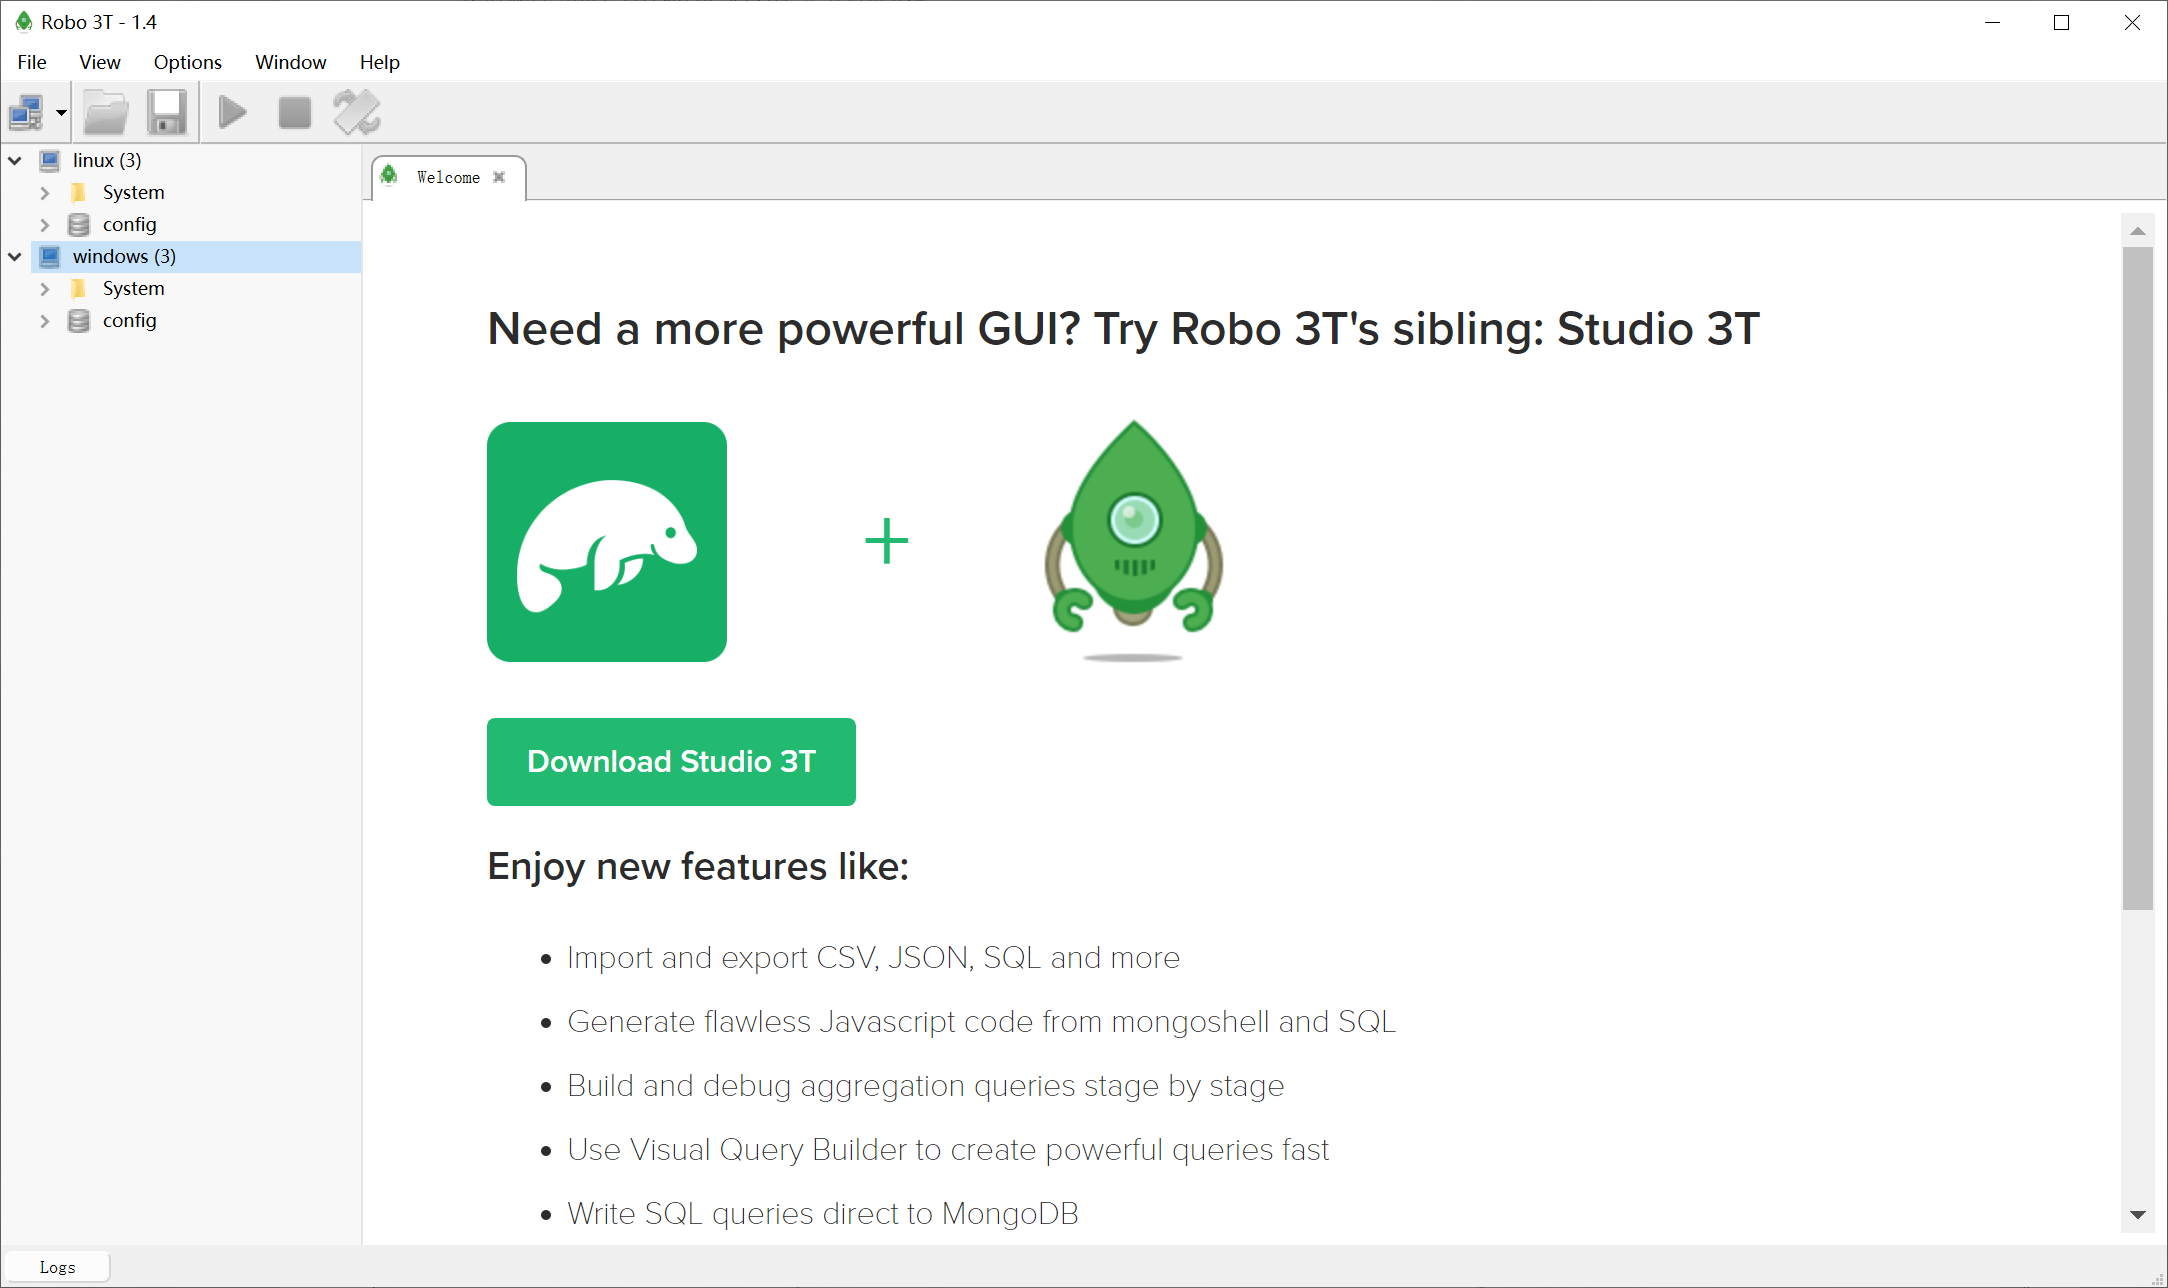Collapse the linux (3) connection
The width and height of the screenshot is (2168, 1288).
coord(15,160)
